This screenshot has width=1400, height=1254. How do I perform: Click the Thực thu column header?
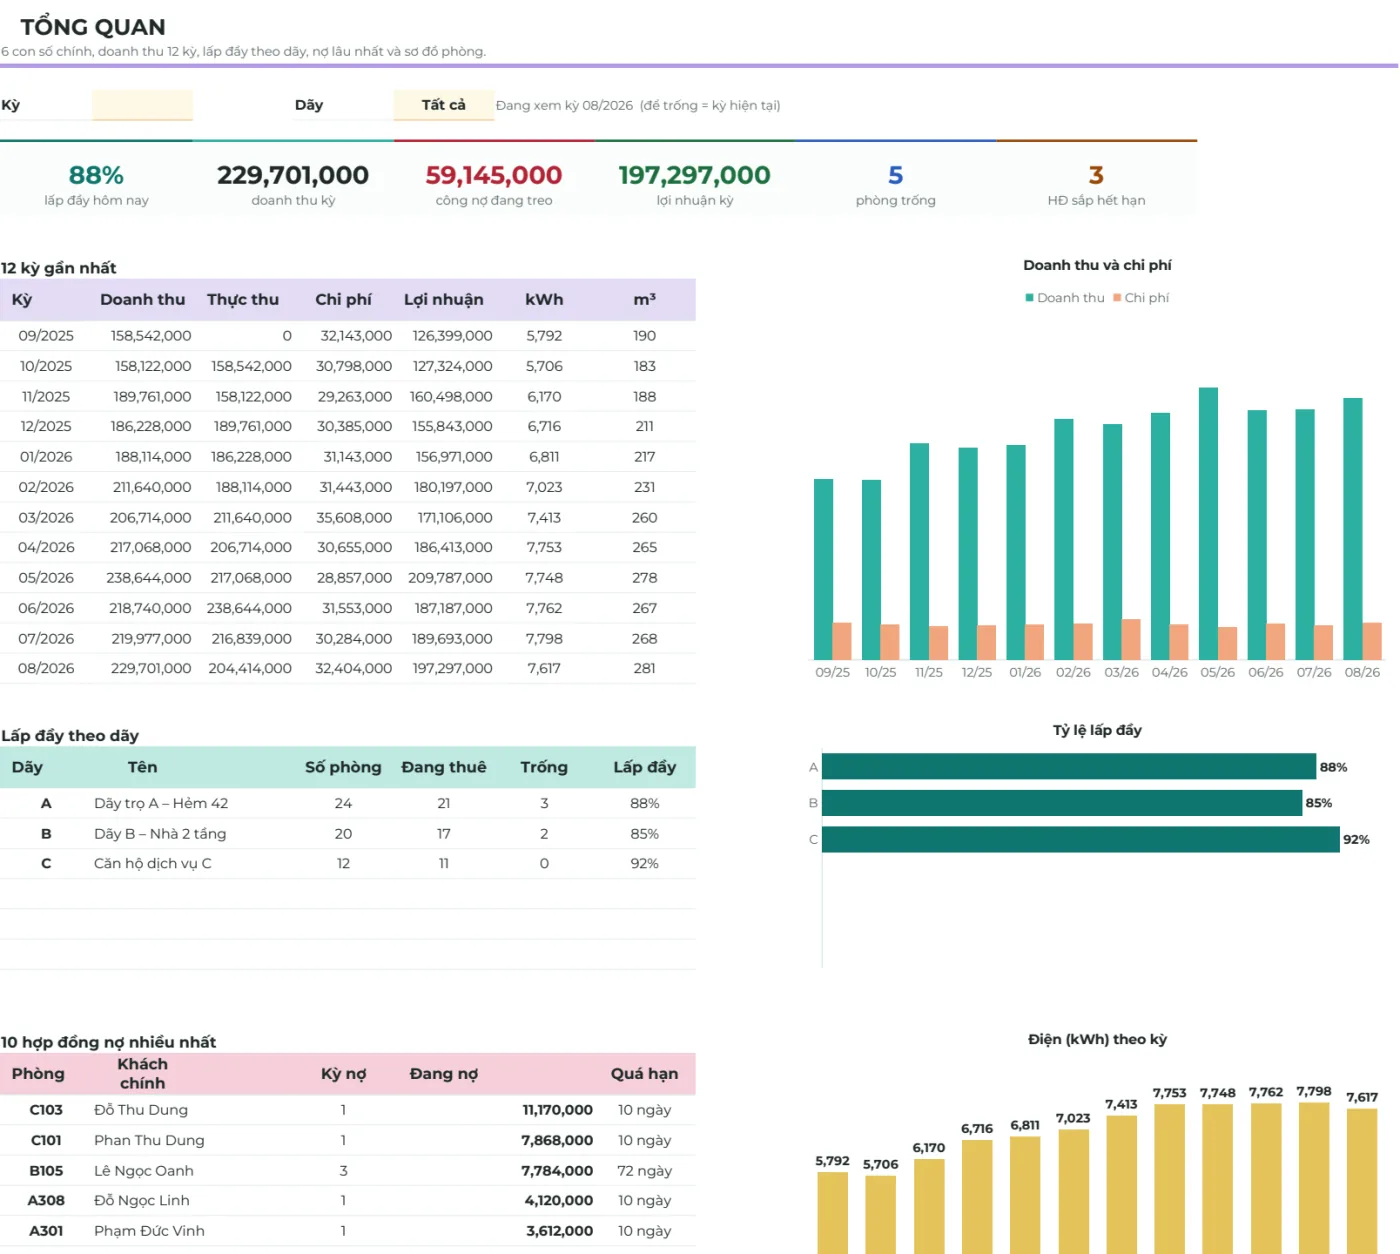point(243,300)
